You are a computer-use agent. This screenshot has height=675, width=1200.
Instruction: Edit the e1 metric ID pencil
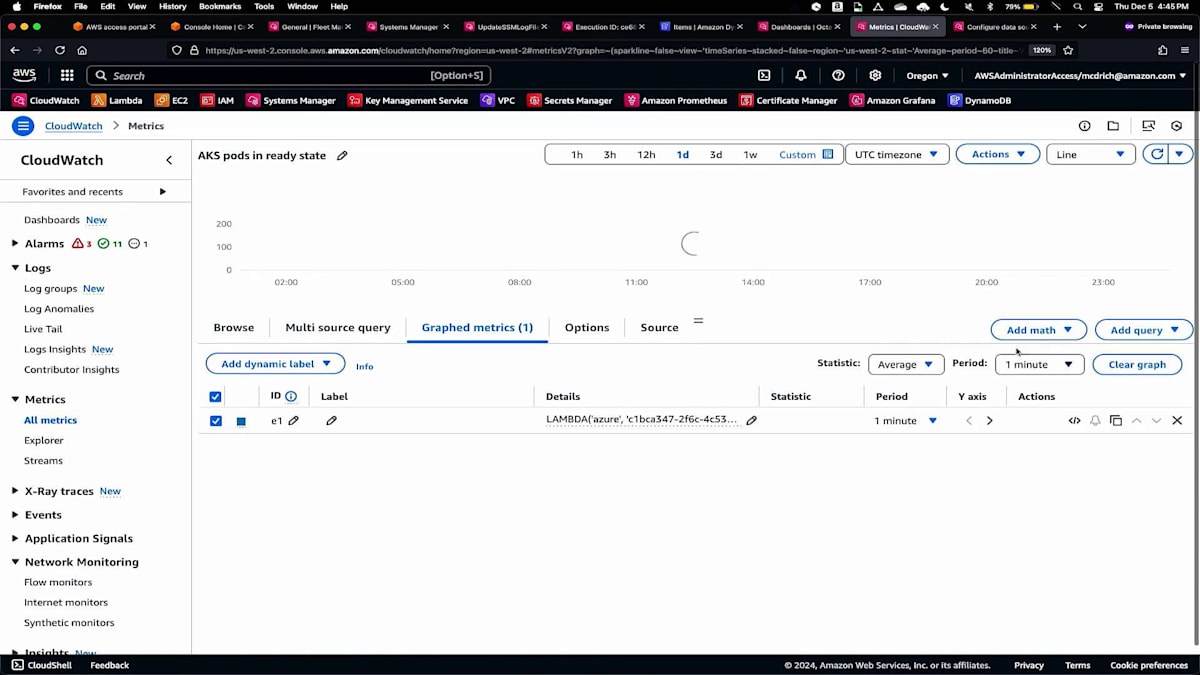click(x=294, y=421)
